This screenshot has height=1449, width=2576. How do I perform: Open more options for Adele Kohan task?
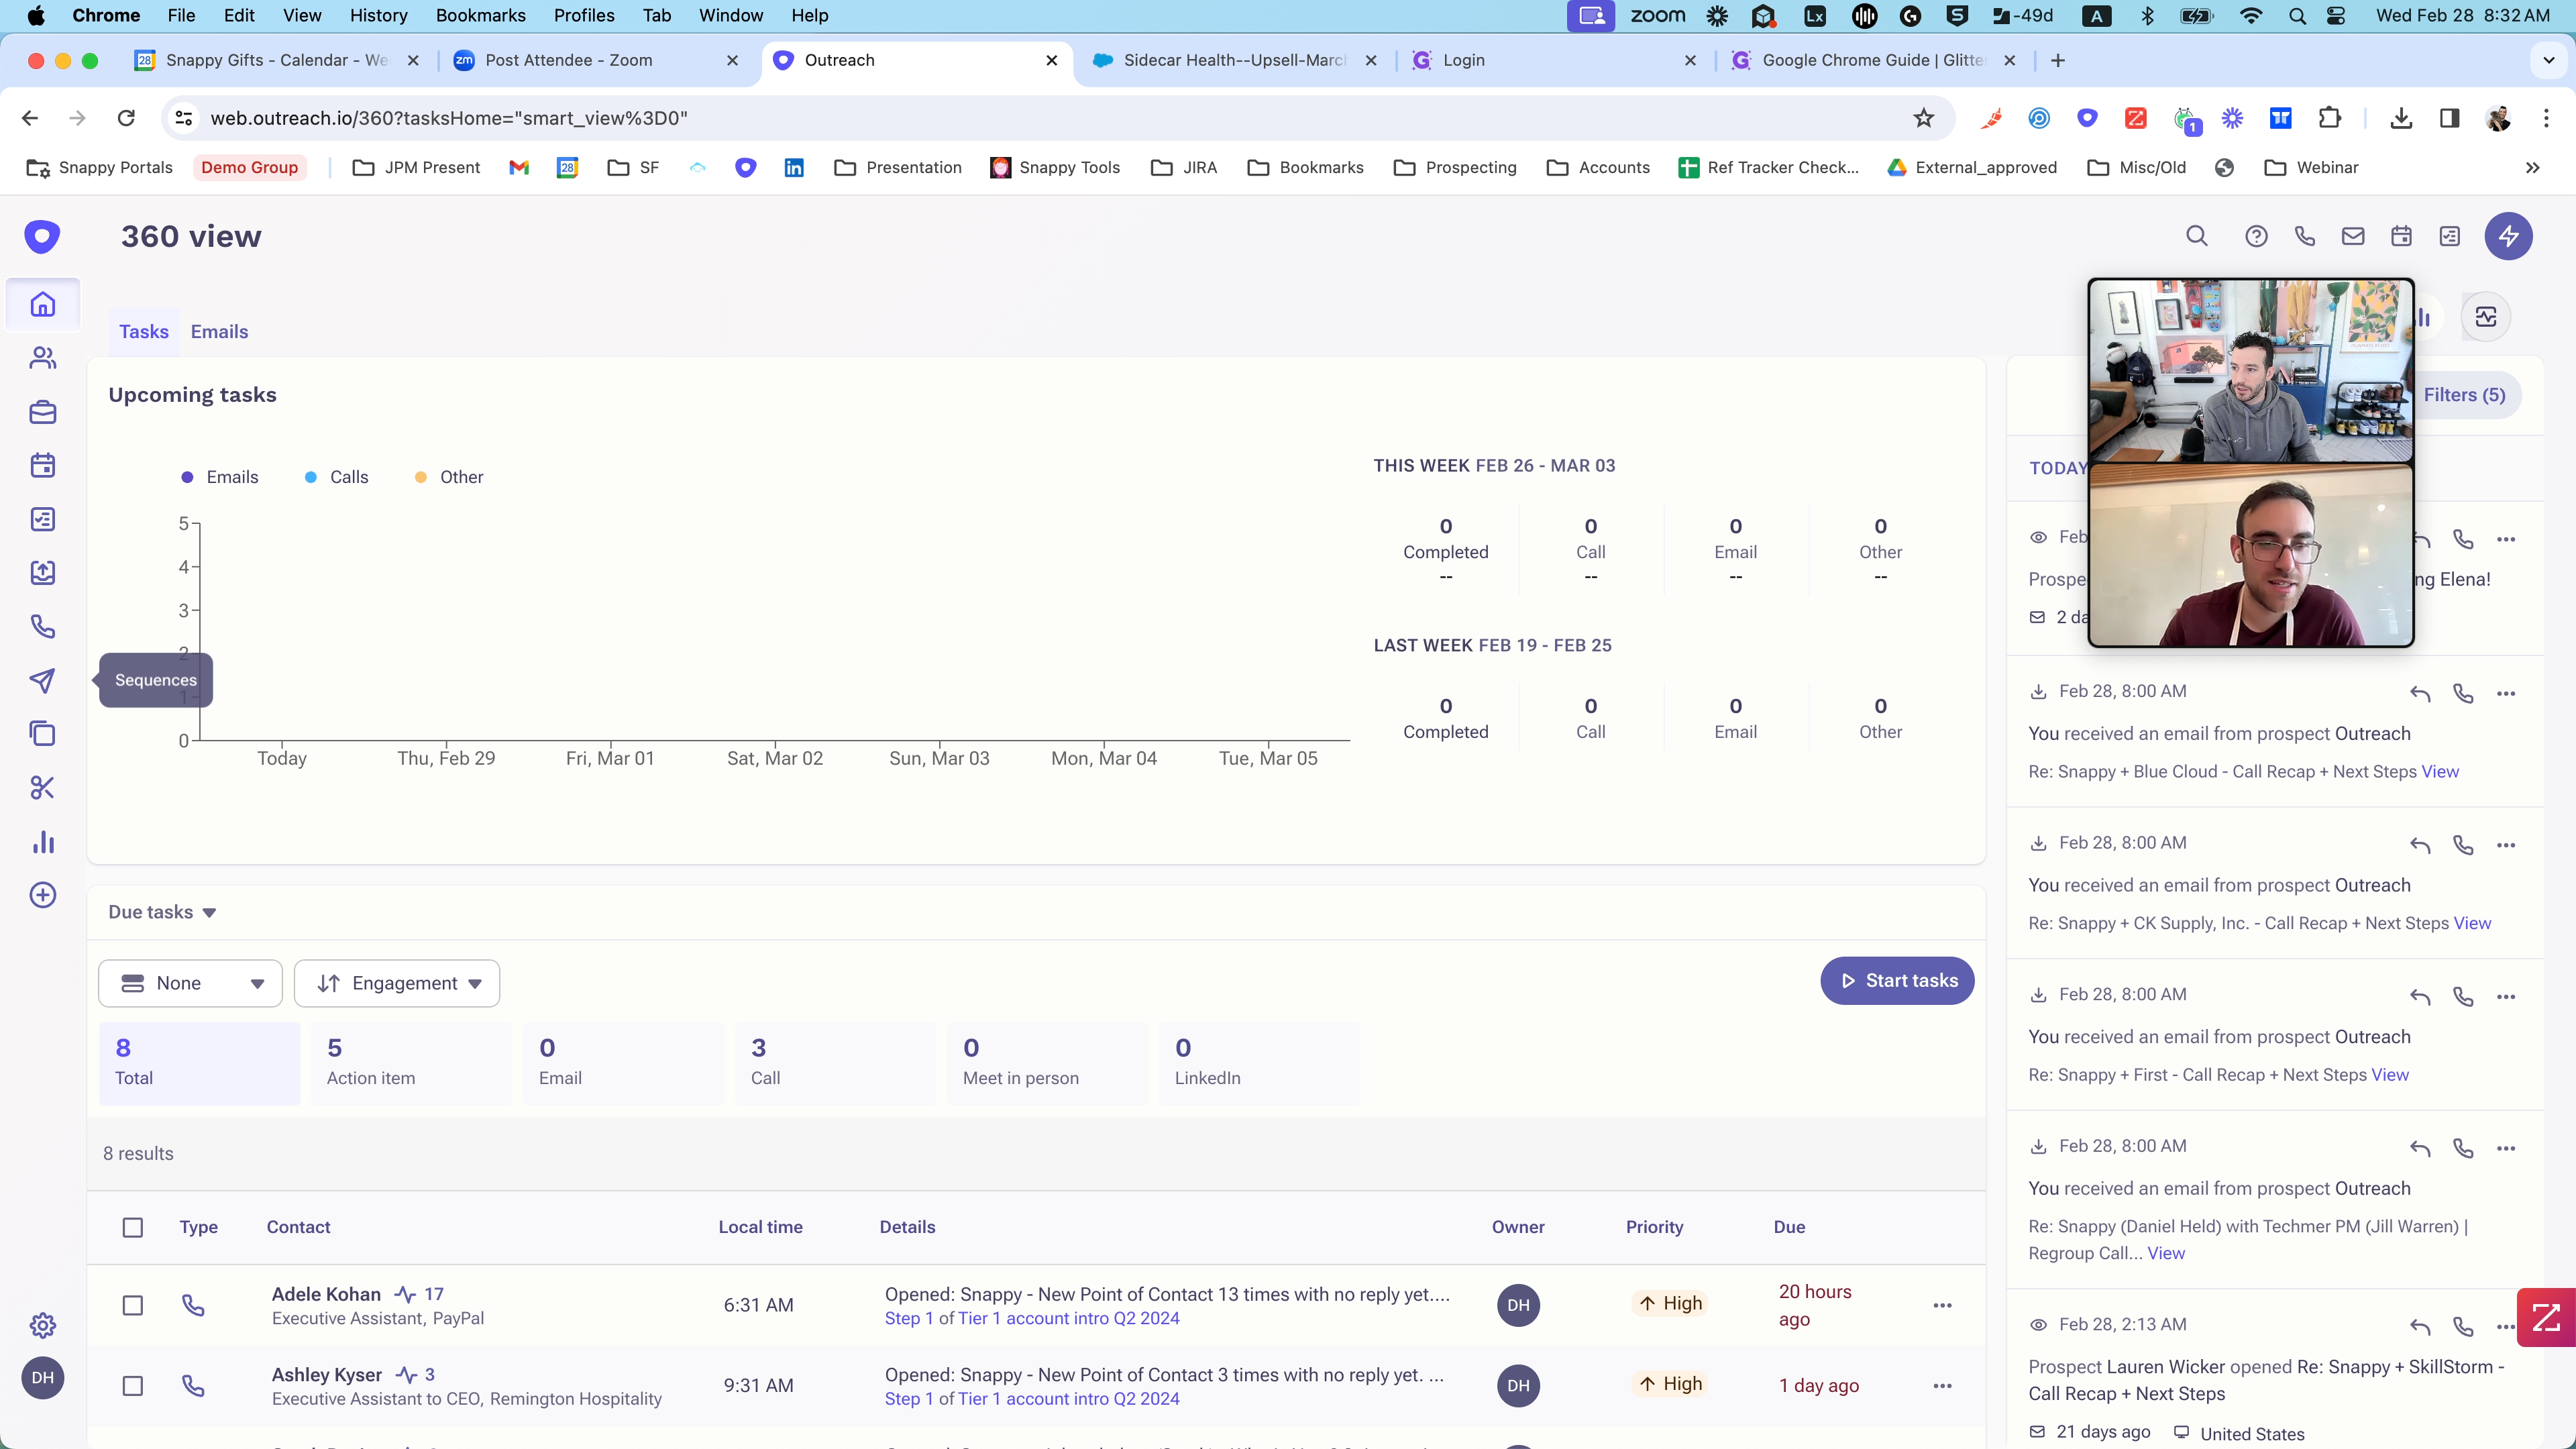[1942, 1305]
